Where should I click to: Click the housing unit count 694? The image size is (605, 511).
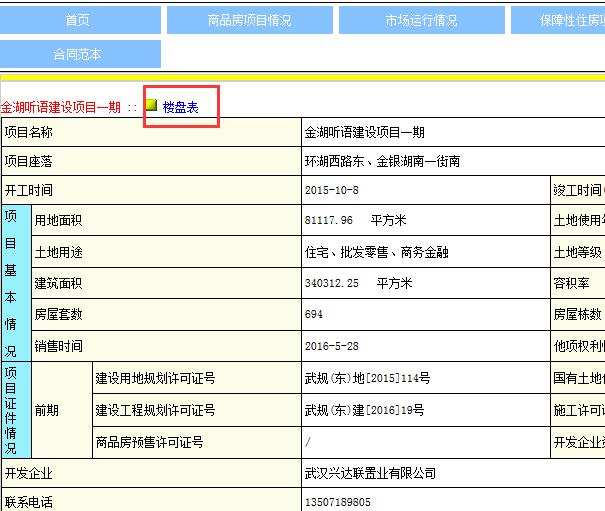314,314
